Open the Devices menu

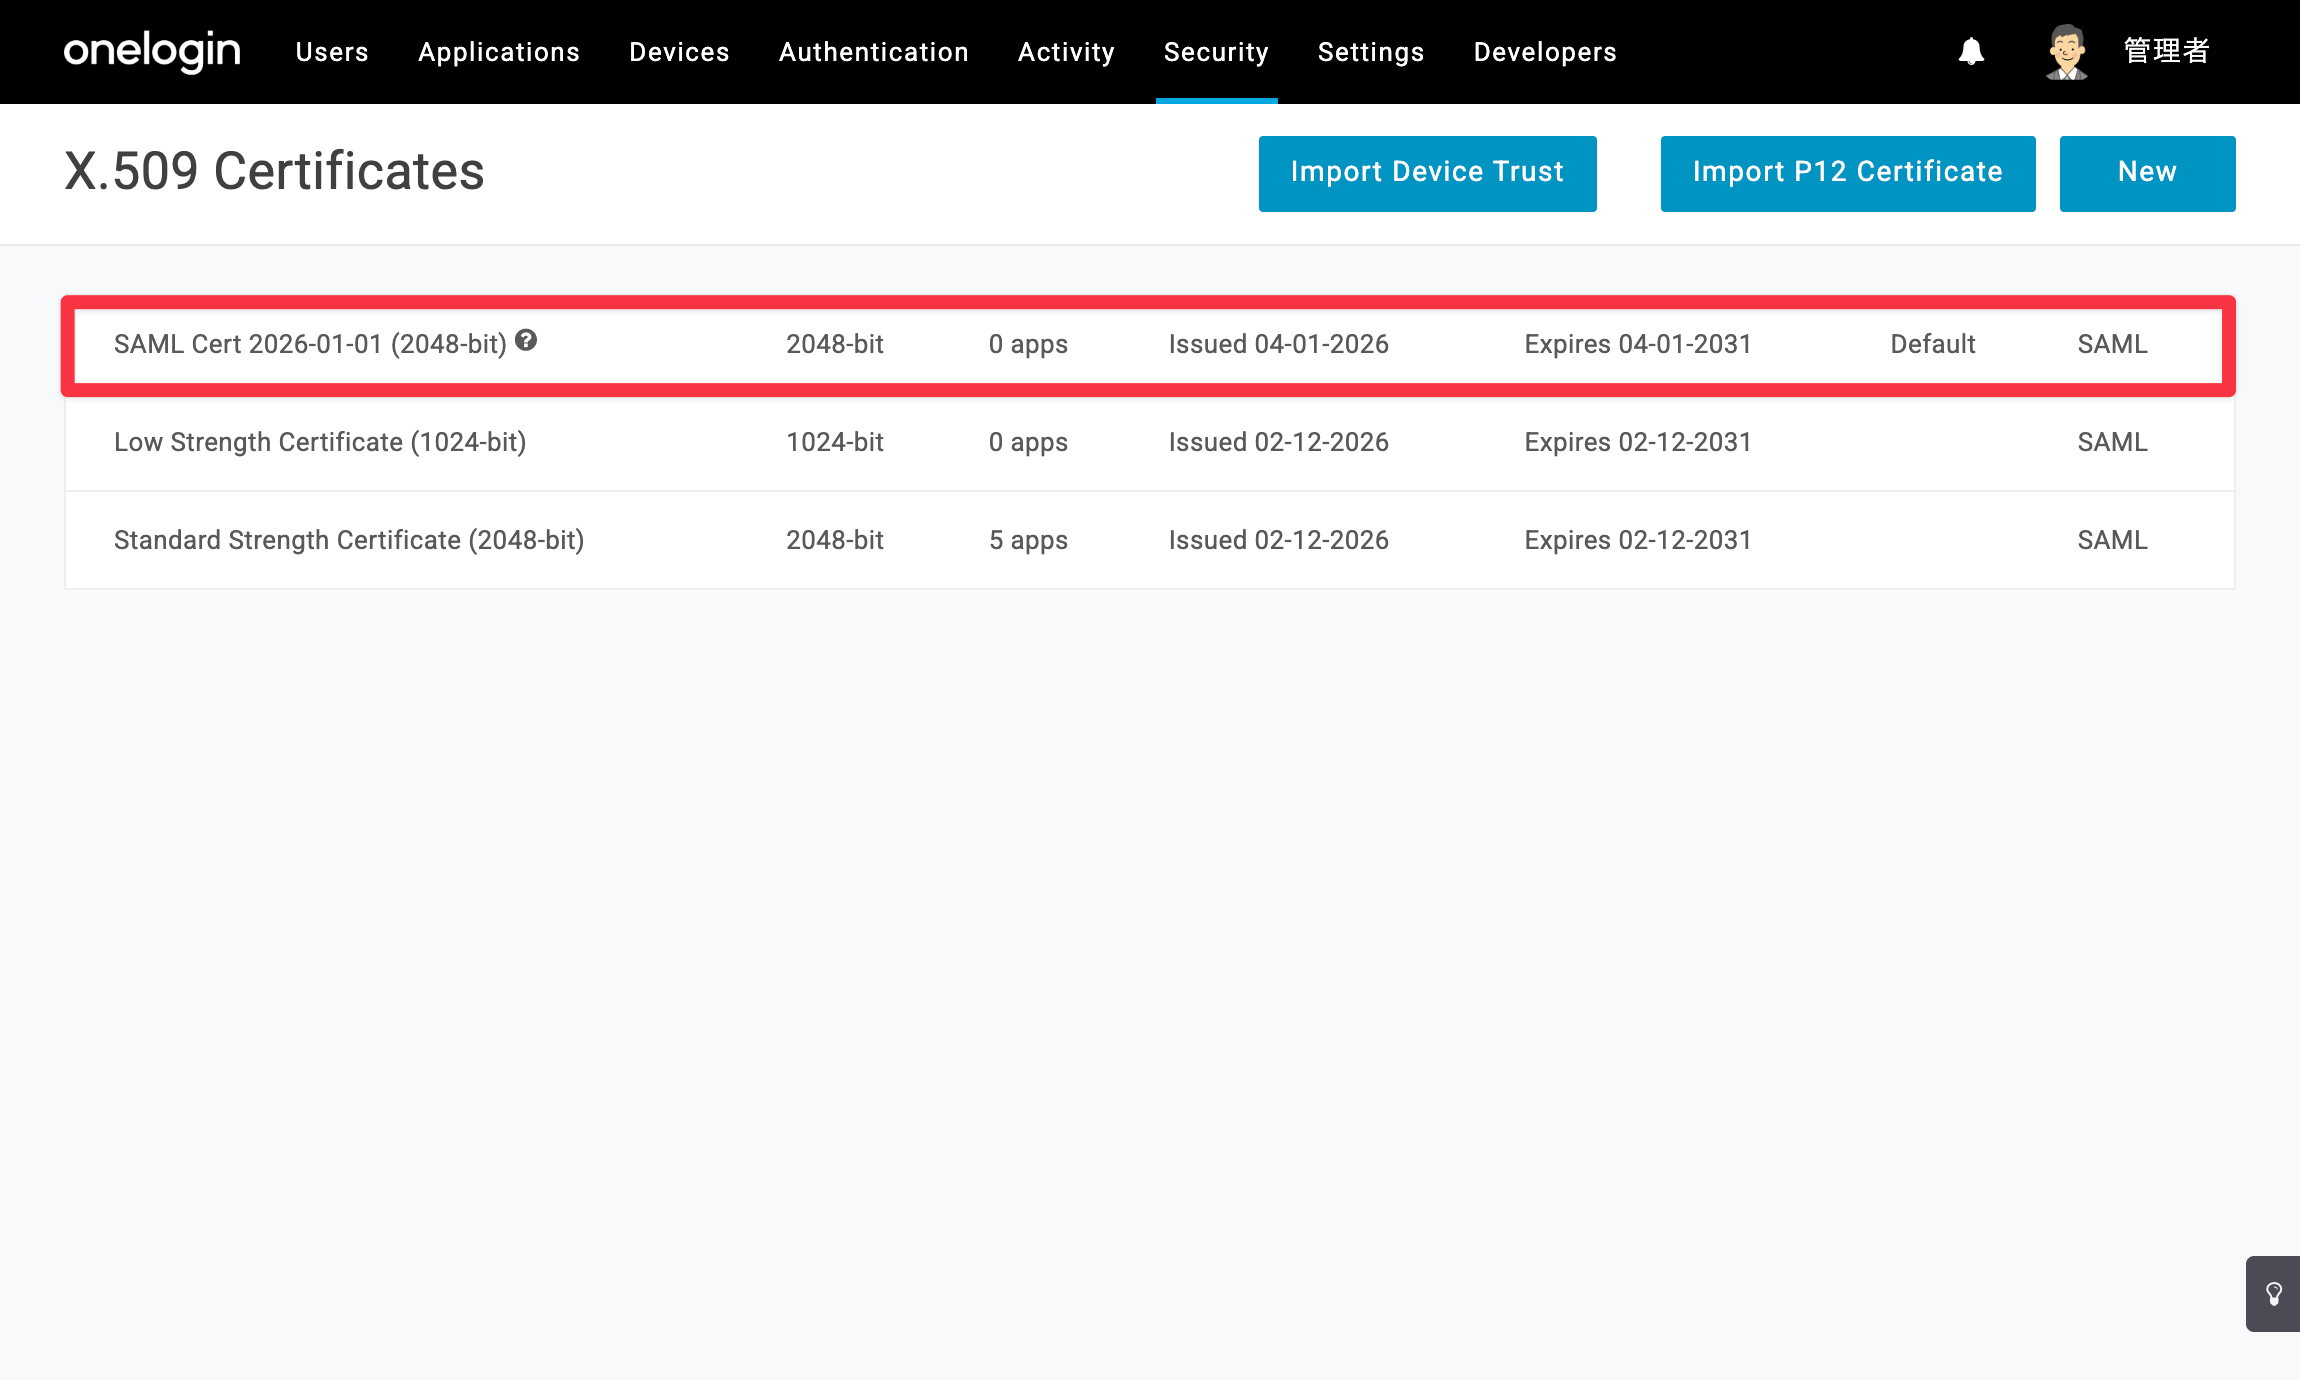tap(679, 52)
